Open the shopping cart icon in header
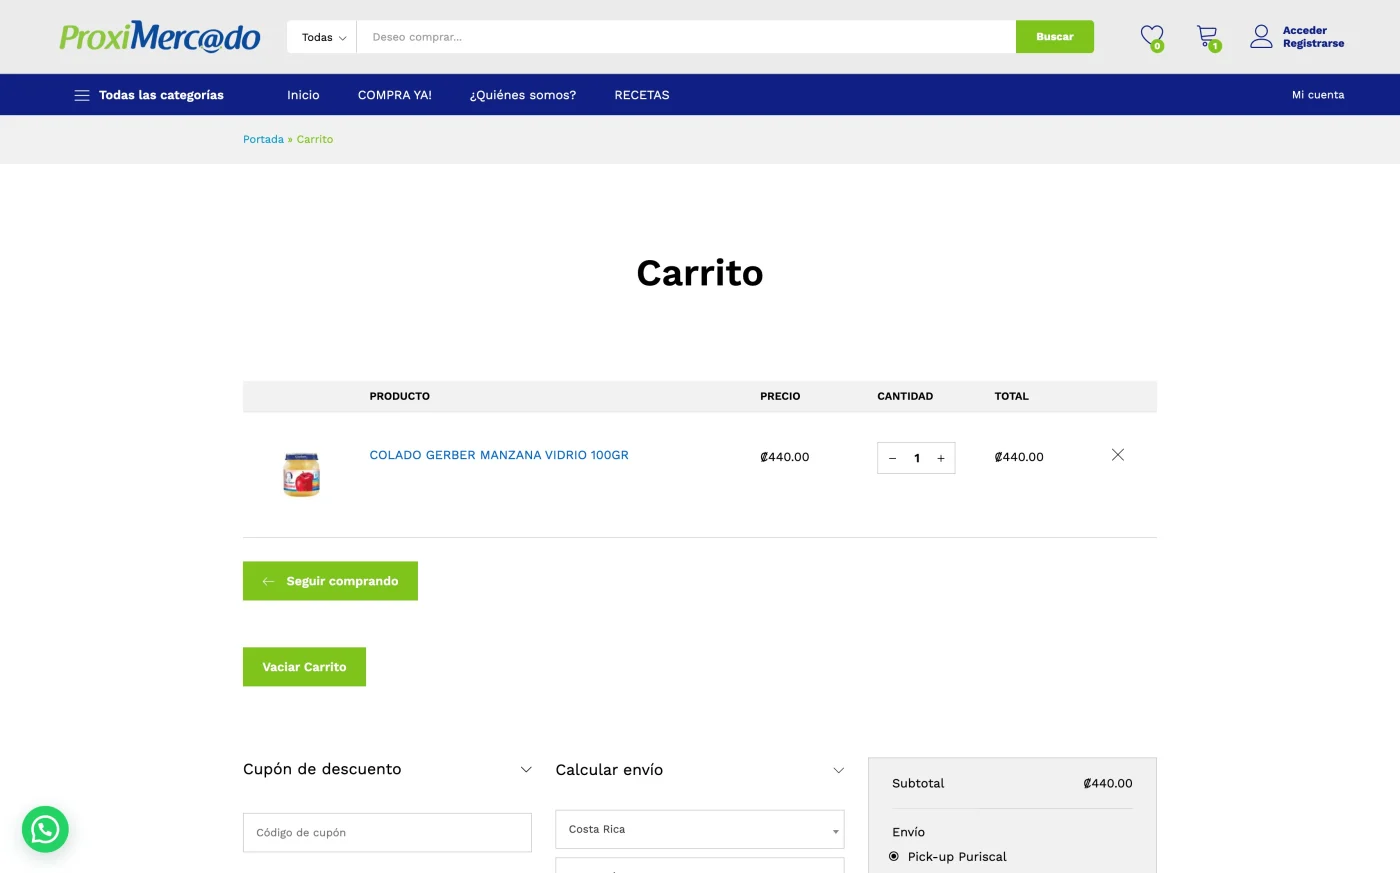 1208,37
